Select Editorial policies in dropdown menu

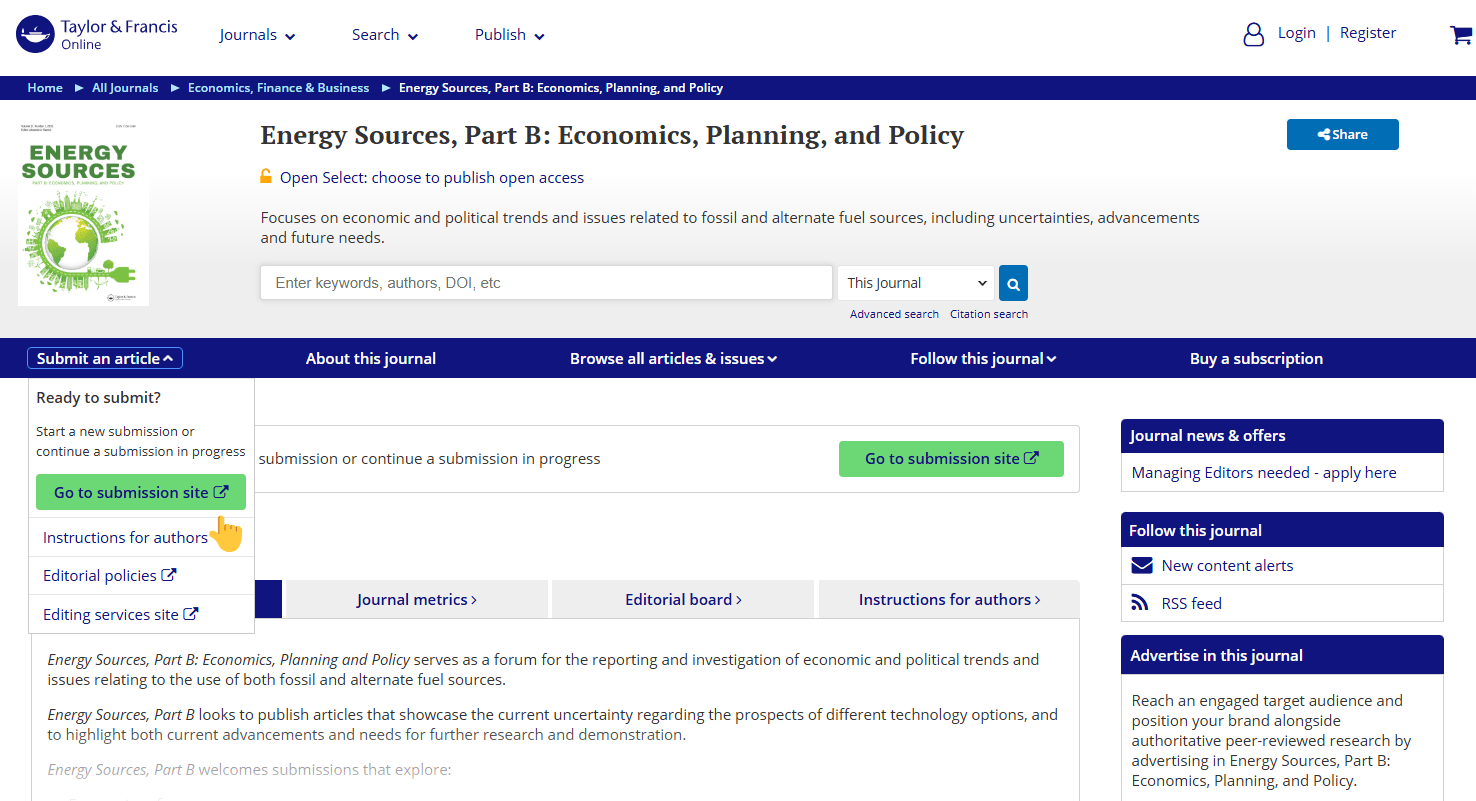110,576
